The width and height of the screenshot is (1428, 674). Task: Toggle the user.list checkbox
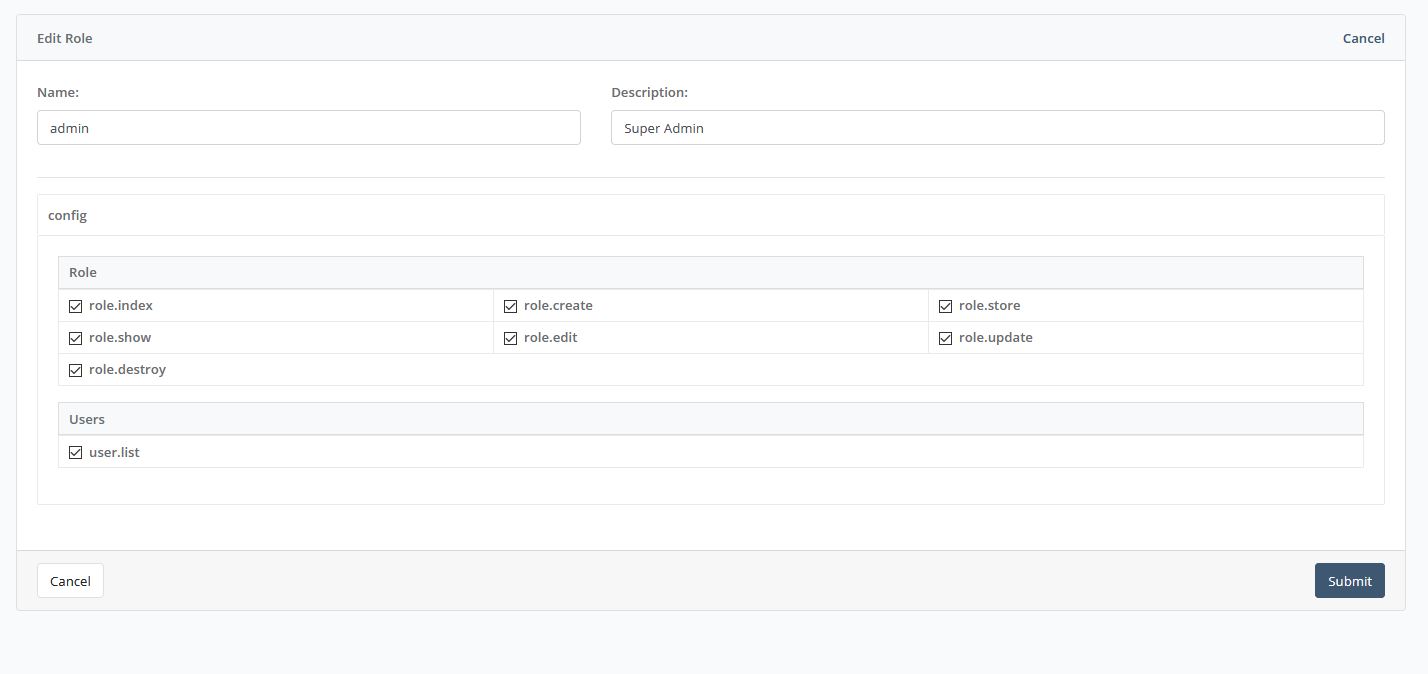75,453
